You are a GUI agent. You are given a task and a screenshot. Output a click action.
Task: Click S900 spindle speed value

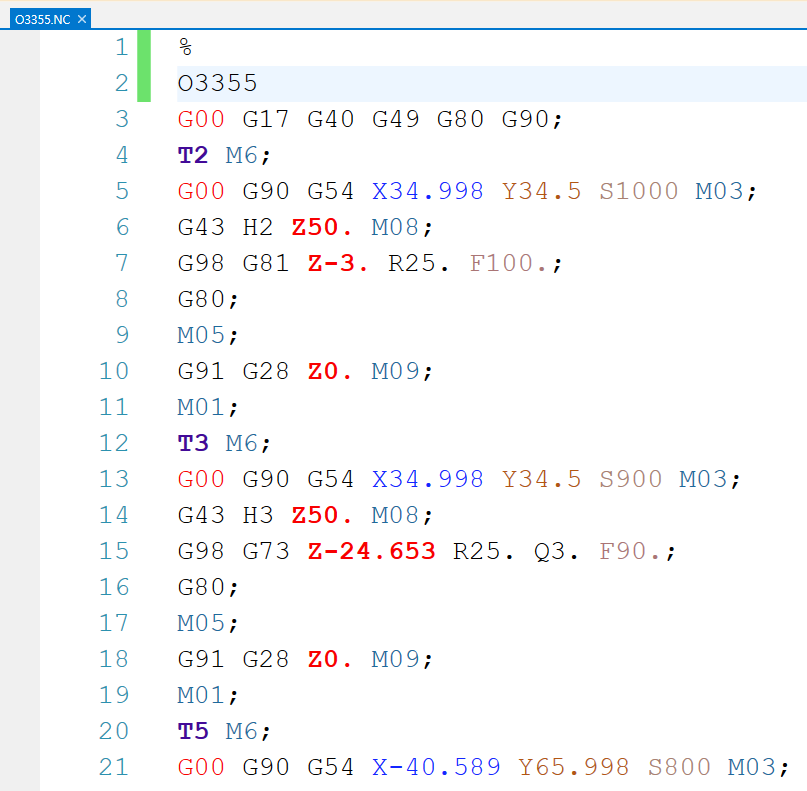[x=630, y=480]
